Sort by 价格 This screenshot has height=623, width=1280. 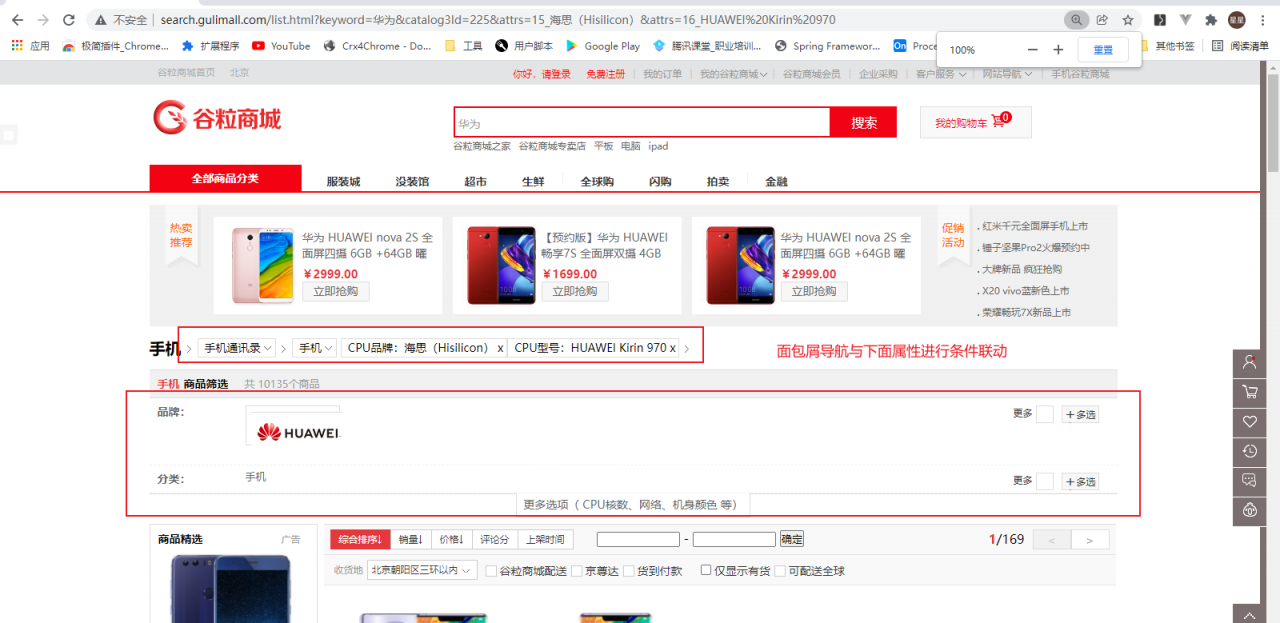click(x=451, y=540)
